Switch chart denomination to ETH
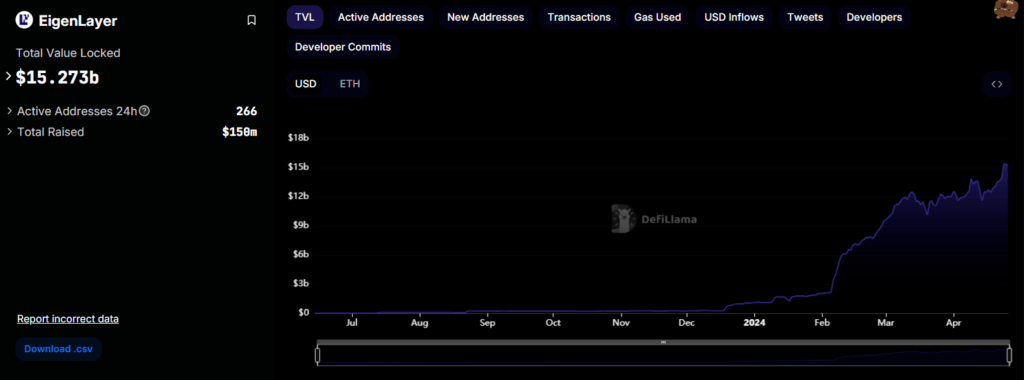The image size is (1024, 380). (x=350, y=84)
